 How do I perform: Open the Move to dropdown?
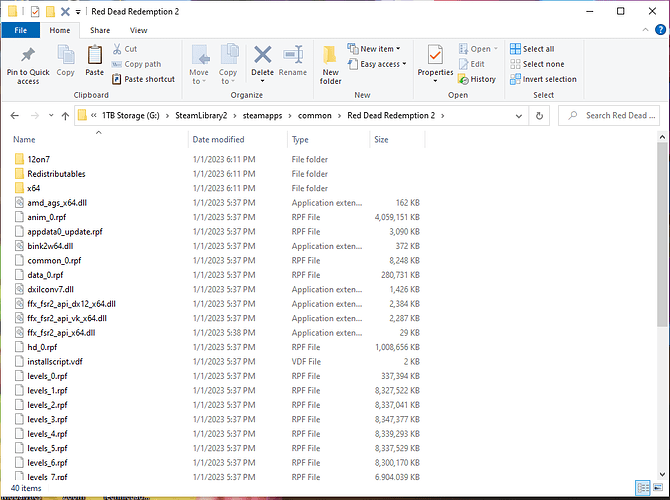click(199, 62)
